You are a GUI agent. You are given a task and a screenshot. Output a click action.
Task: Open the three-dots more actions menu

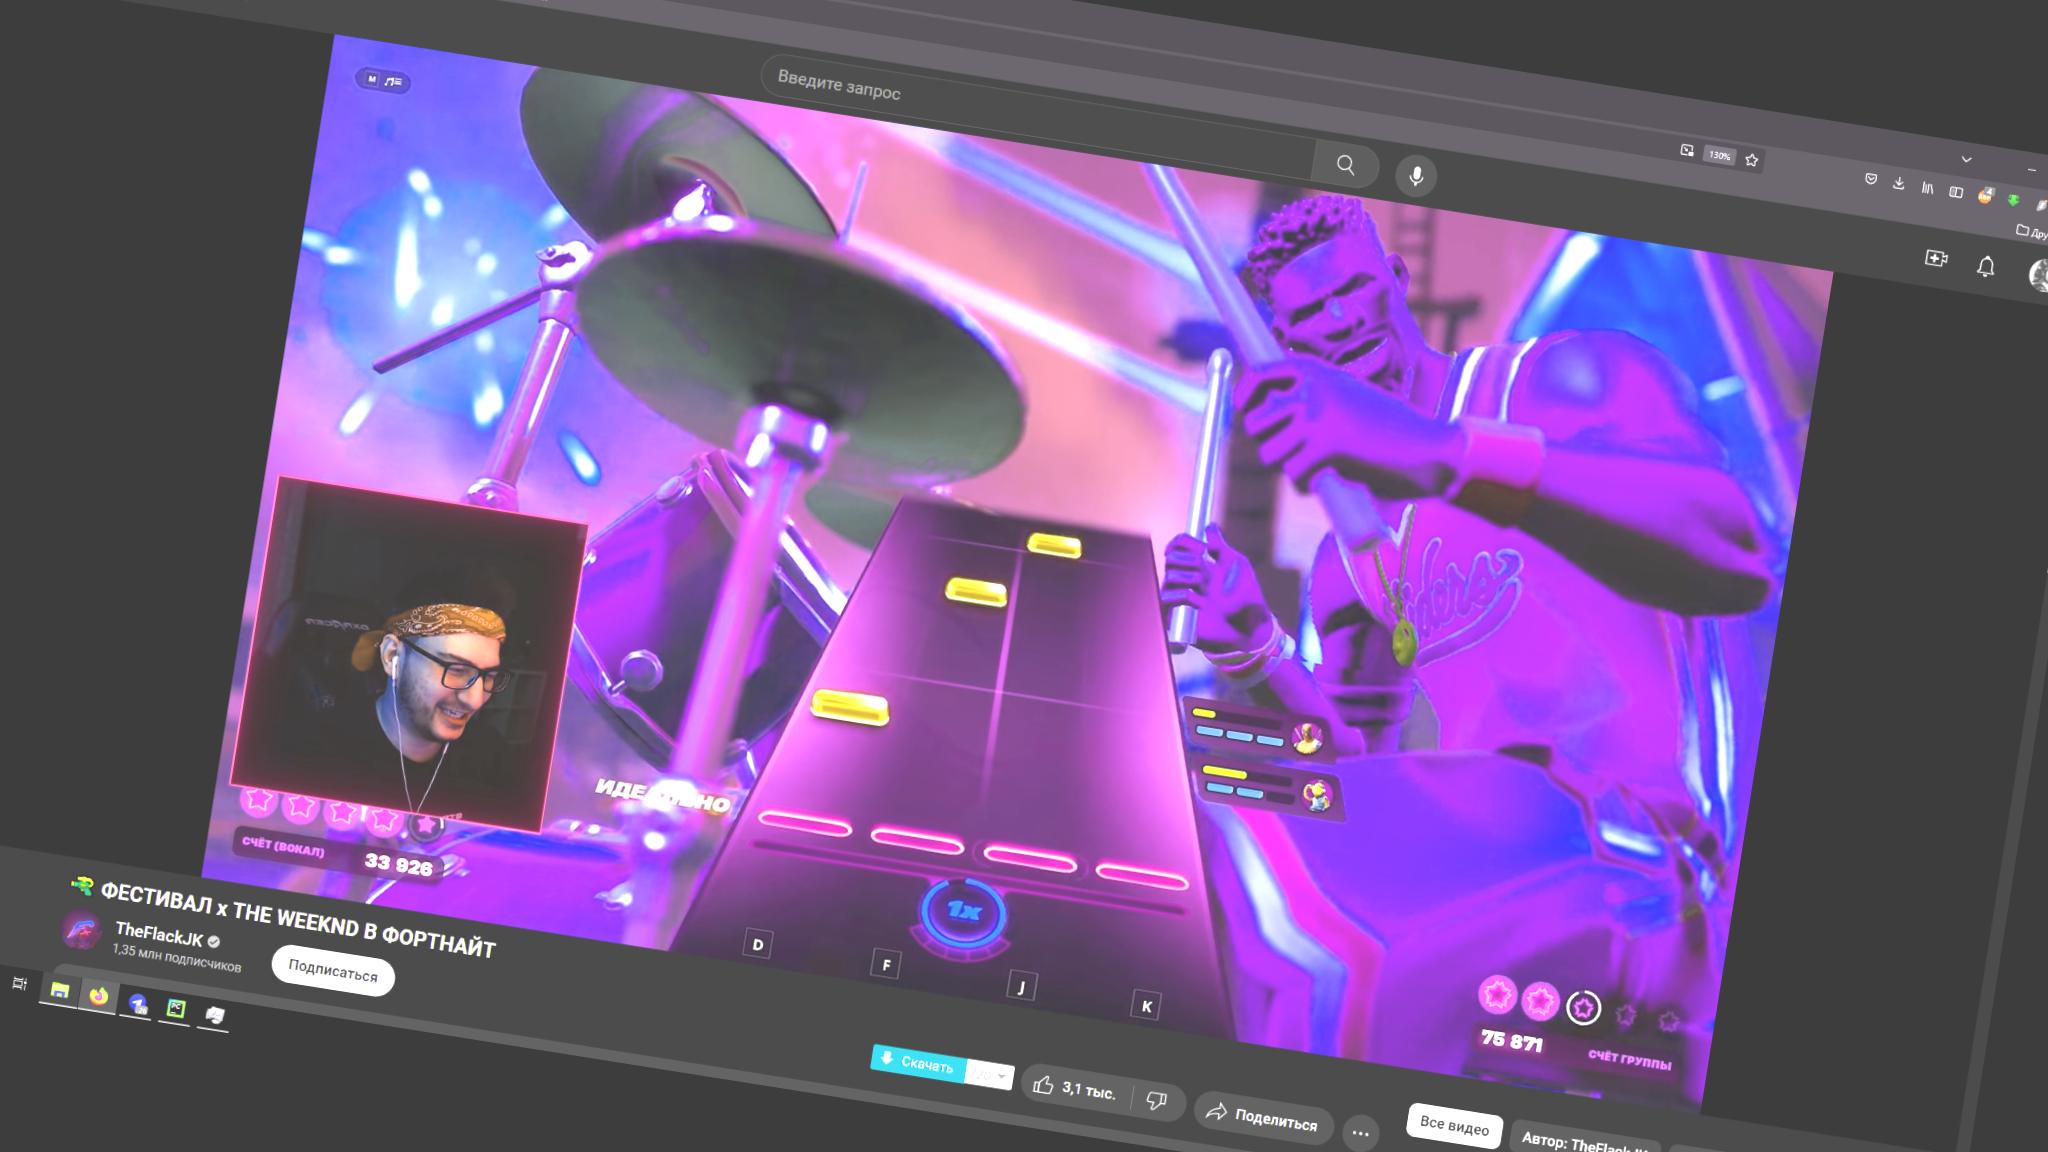(x=1360, y=1133)
